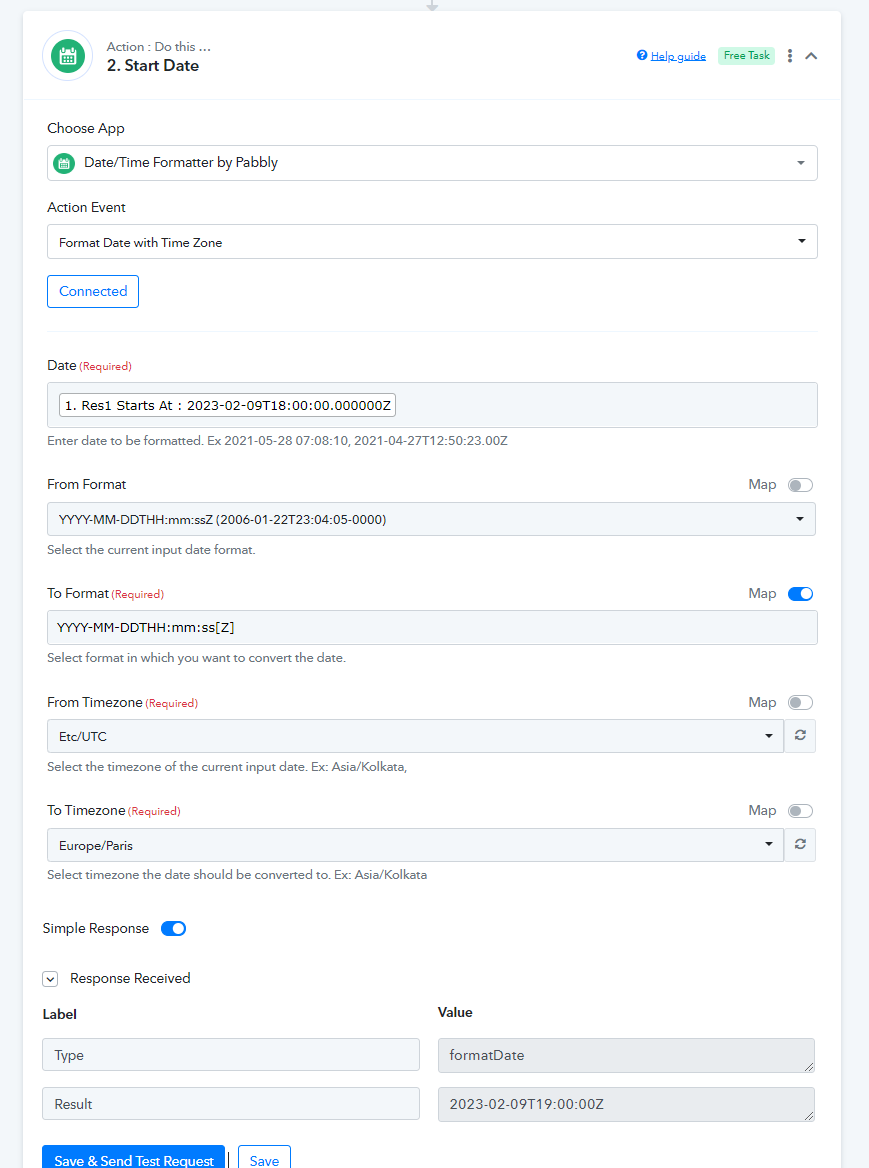The image size is (869, 1168).
Task: Click Save & Send Test Request button
Action: point(133,1159)
